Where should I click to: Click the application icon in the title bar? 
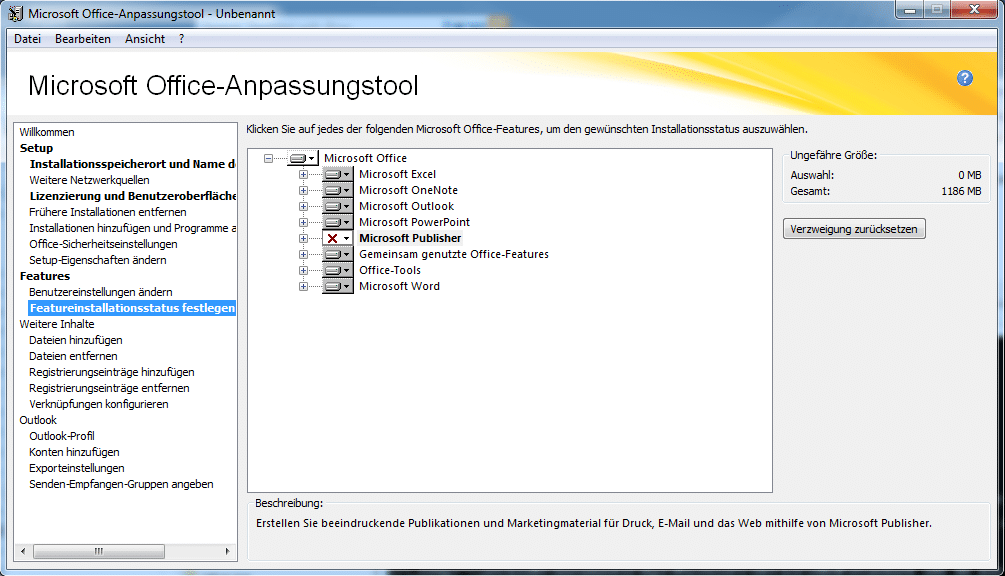point(16,13)
